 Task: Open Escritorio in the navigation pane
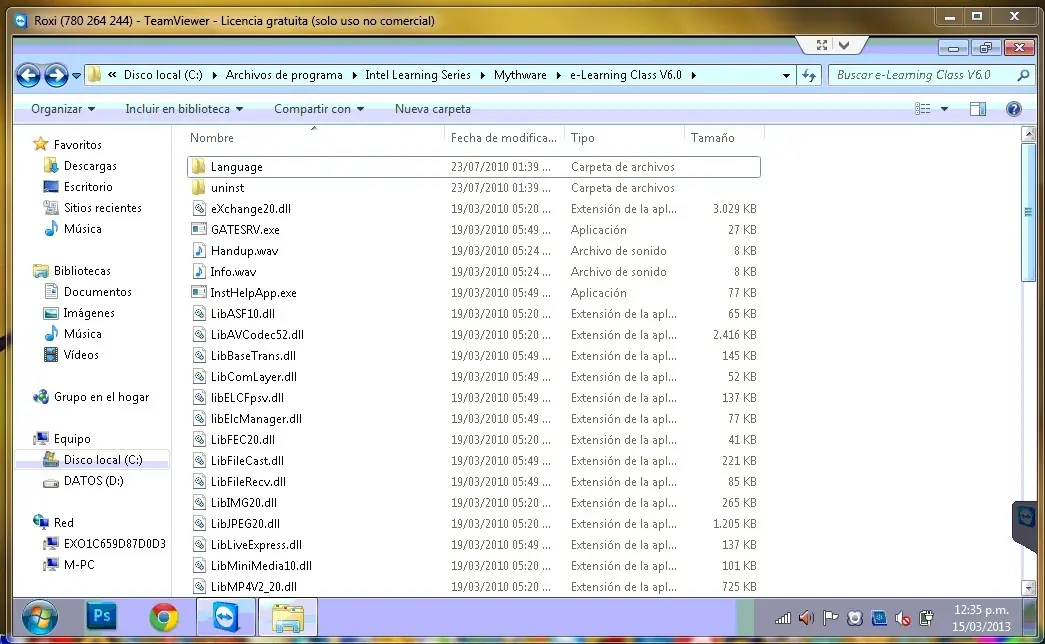[x=88, y=187]
